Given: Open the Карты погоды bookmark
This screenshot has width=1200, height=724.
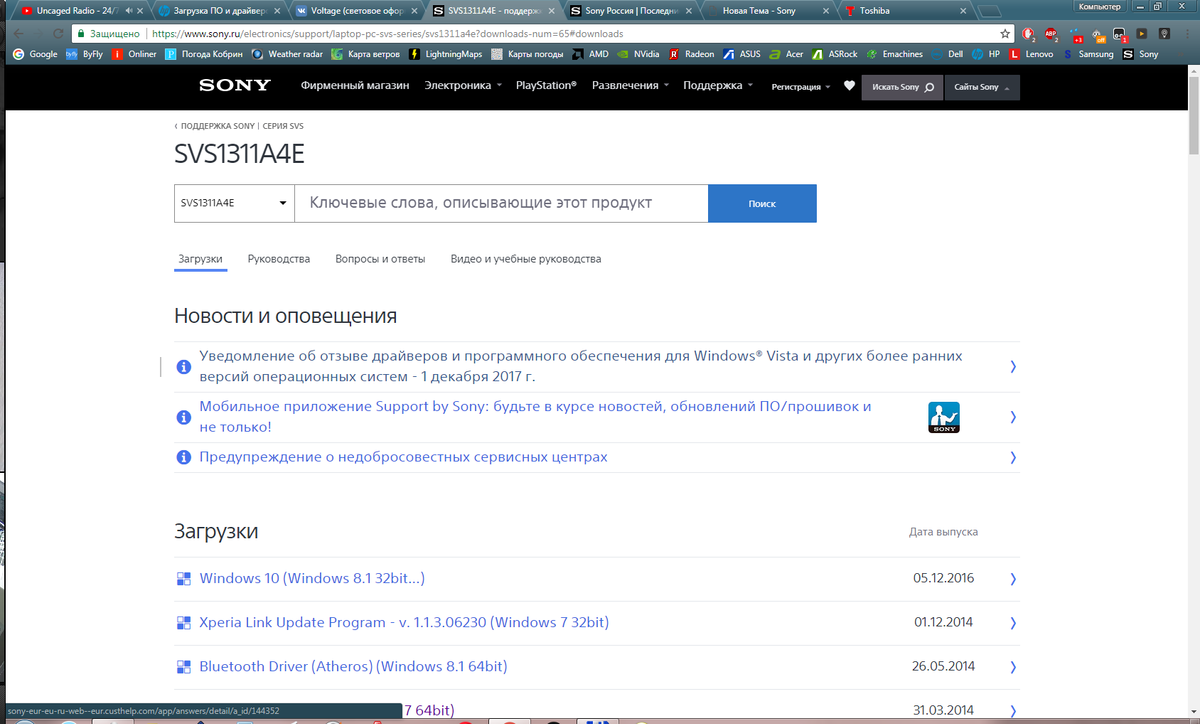Looking at the screenshot, I should coord(527,54).
